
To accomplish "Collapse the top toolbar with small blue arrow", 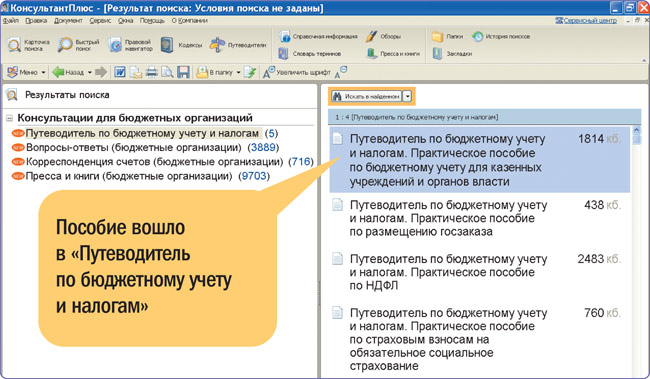I will pos(644,61).
